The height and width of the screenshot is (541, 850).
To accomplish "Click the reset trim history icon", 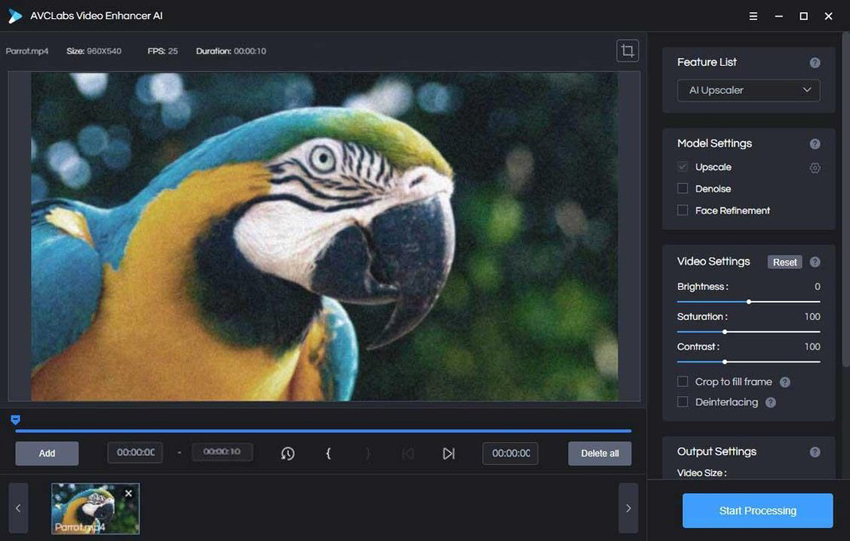I will pyautogui.click(x=288, y=453).
